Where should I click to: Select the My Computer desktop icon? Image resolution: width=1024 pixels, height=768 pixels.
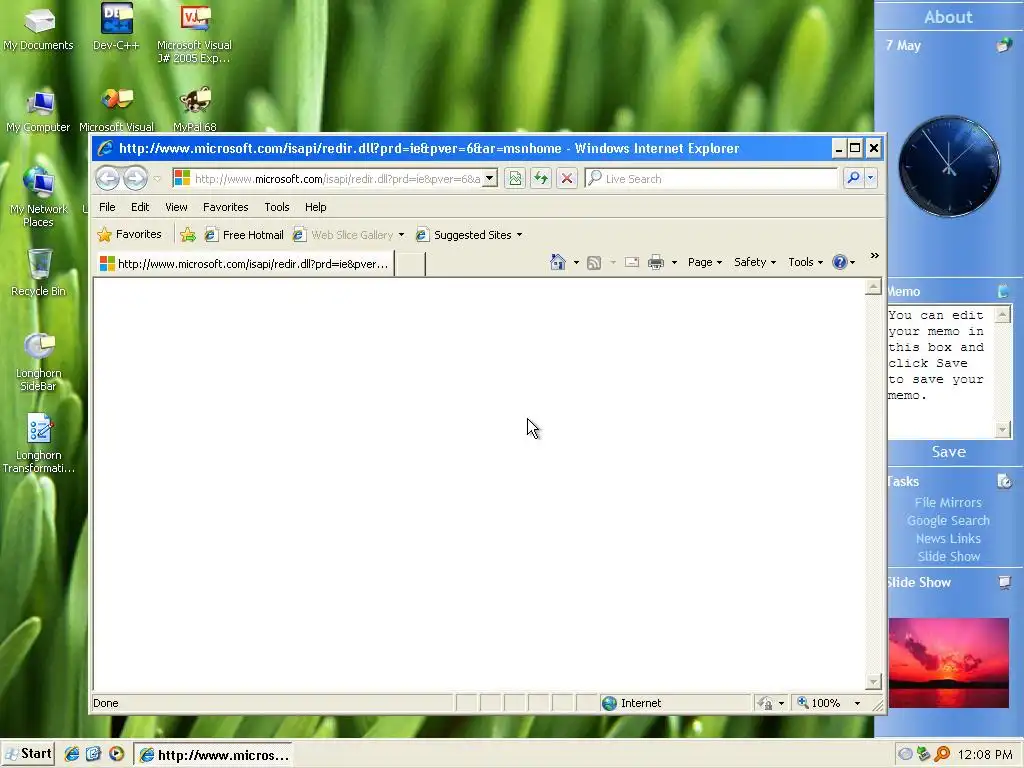coord(39,112)
